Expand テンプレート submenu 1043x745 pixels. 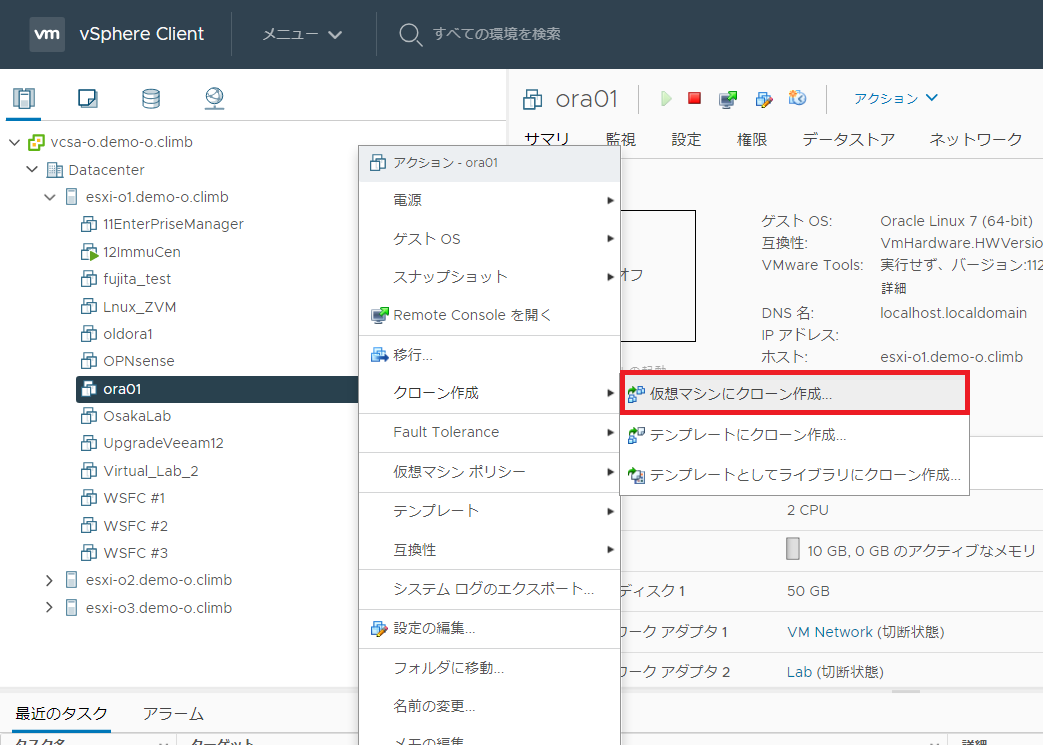[490, 511]
